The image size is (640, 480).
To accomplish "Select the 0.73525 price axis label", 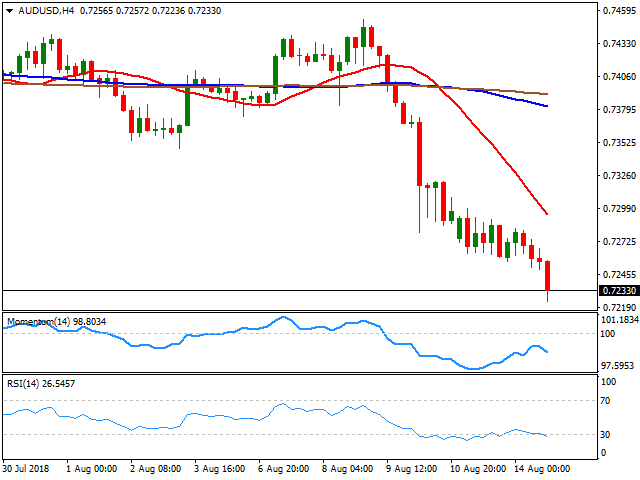I will click(619, 142).
